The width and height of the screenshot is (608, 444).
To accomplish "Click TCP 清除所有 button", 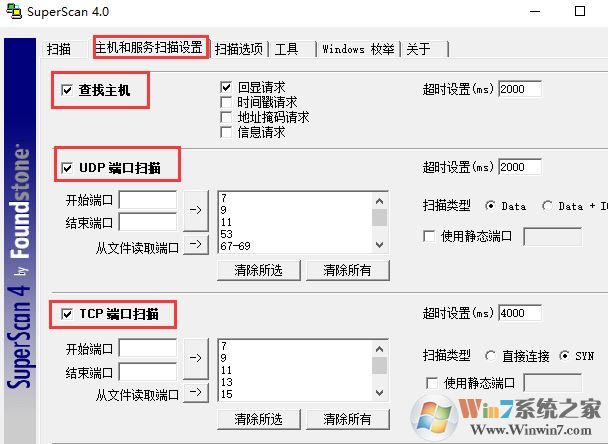I will click(x=349, y=419).
